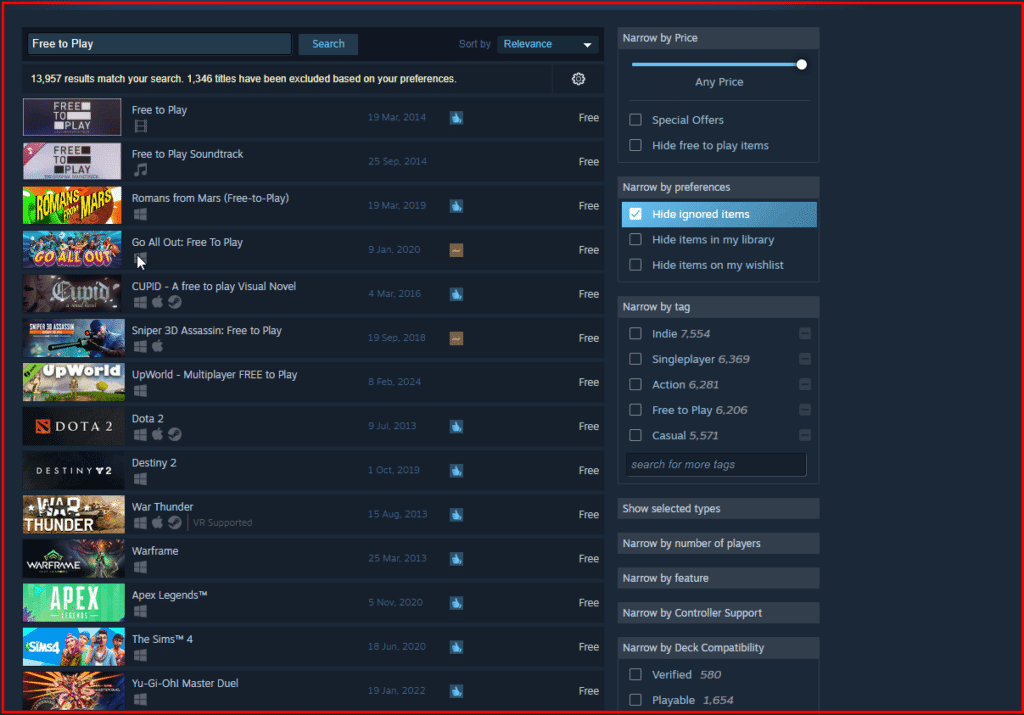Click mixed review icon for Sniper 3D Assassin
This screenshot has width=1024, height=715.
point(456,338)
